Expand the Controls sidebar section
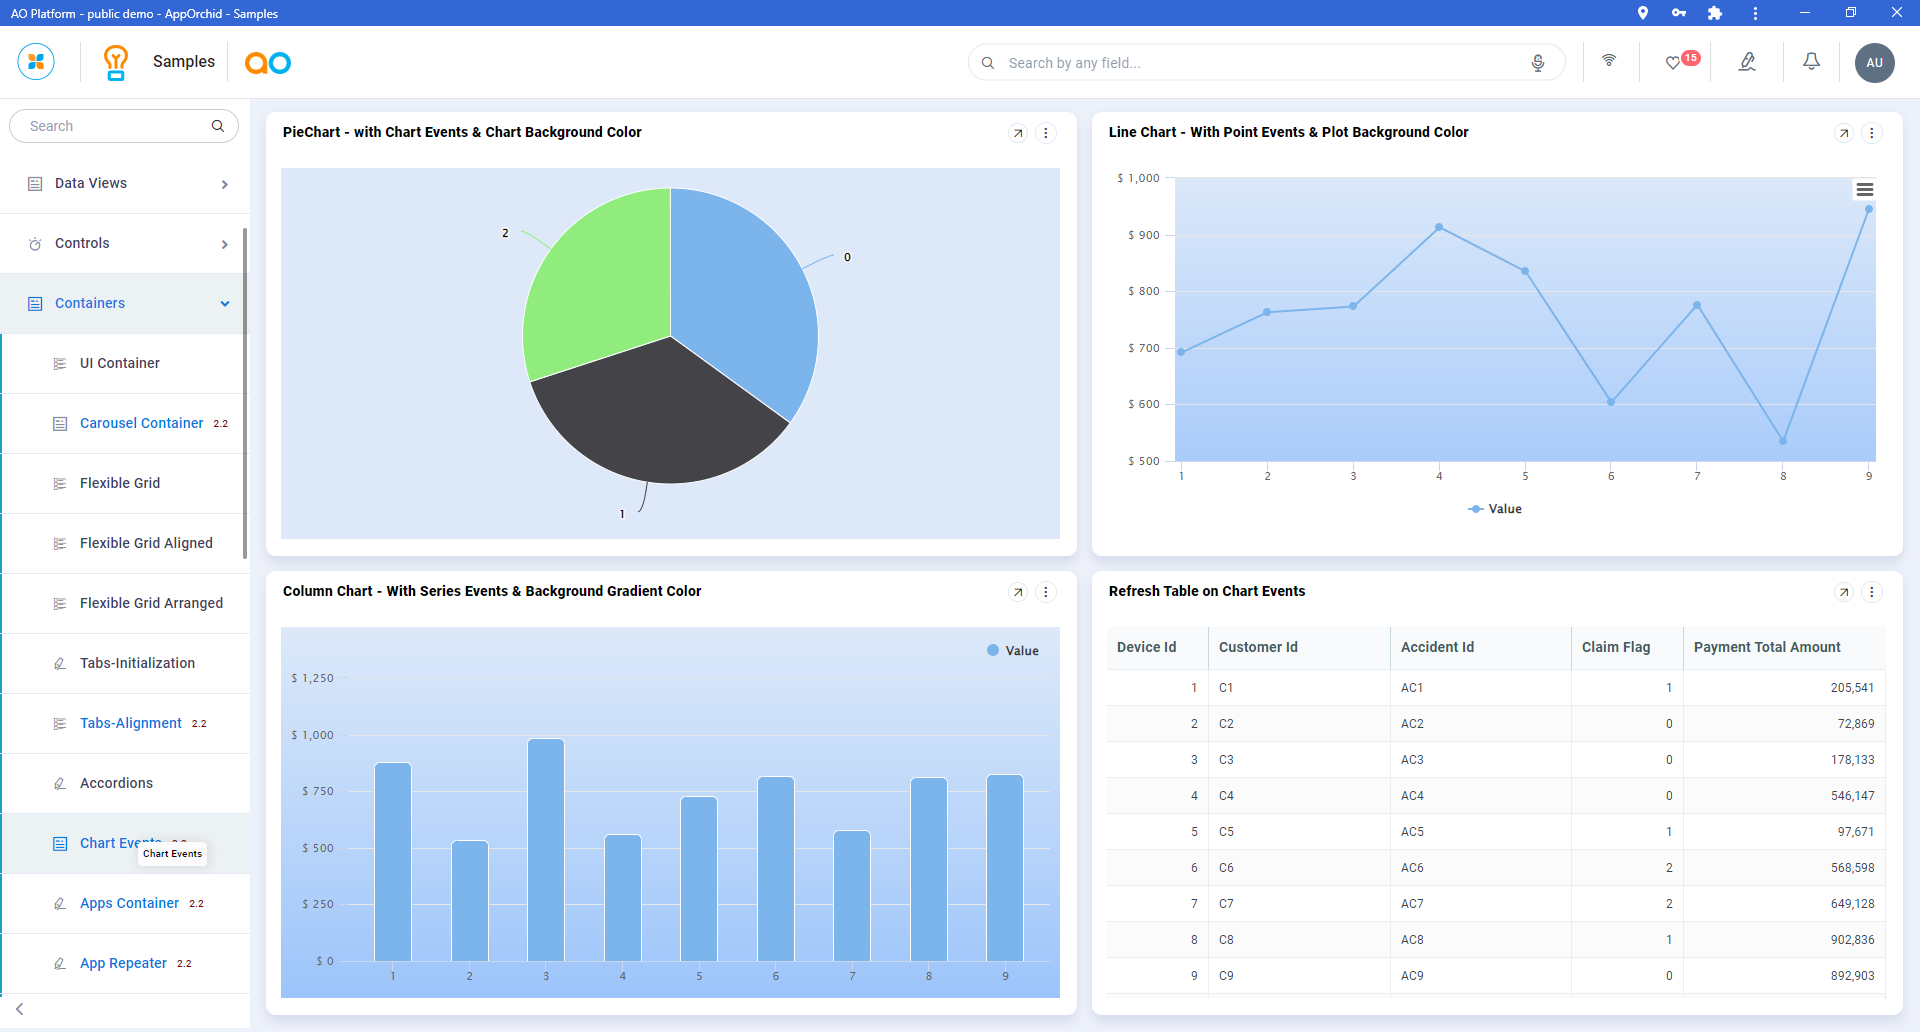The image size is (1920, 1032). 125,244
